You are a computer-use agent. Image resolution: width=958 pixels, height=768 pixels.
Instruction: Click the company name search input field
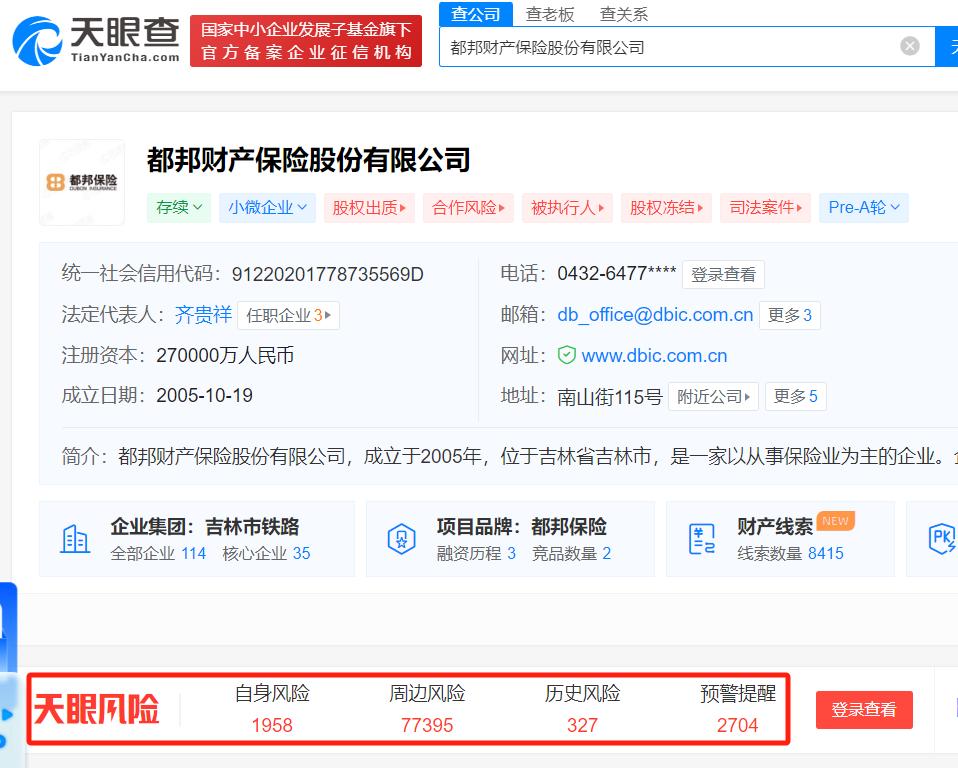click(x=670, y=46)
